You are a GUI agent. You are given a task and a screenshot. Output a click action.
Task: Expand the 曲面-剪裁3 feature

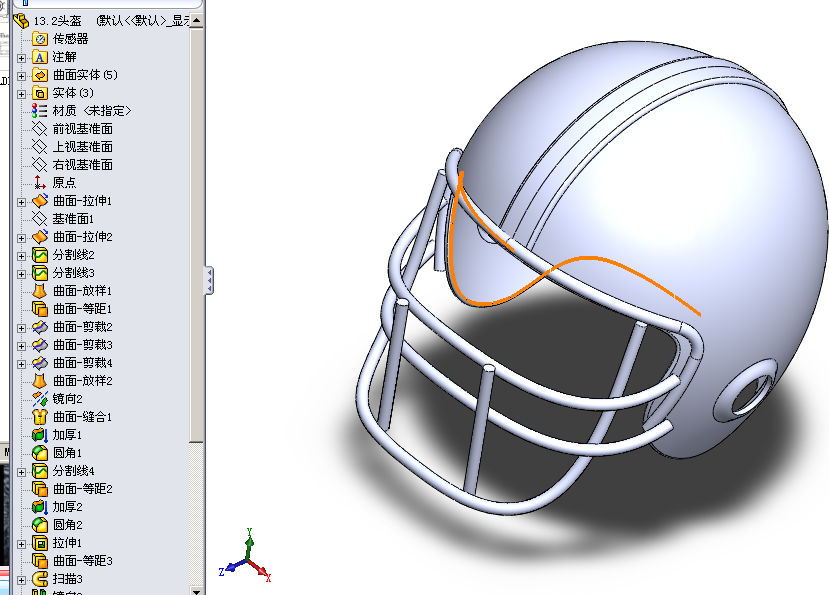(22, 346)
